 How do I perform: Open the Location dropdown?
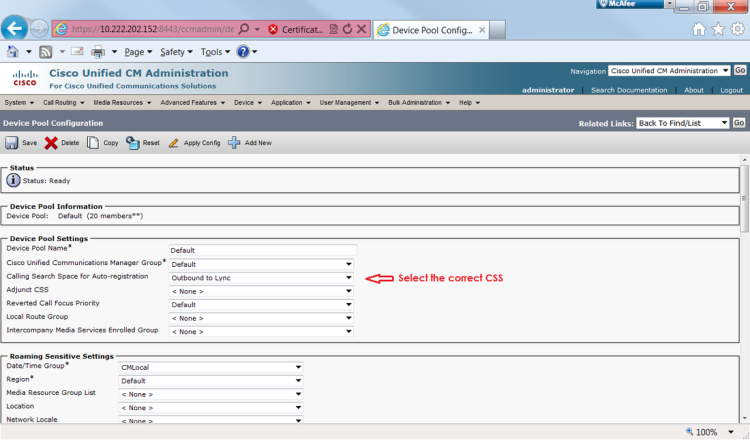click(210, 407)
